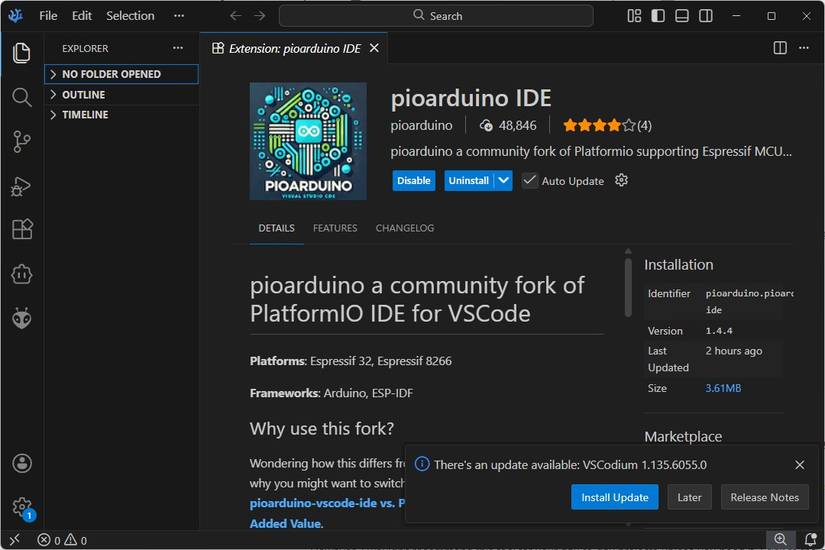Go back with the left arrow
The width and height of the screenshot is (825, 550).
click(235, 16)
